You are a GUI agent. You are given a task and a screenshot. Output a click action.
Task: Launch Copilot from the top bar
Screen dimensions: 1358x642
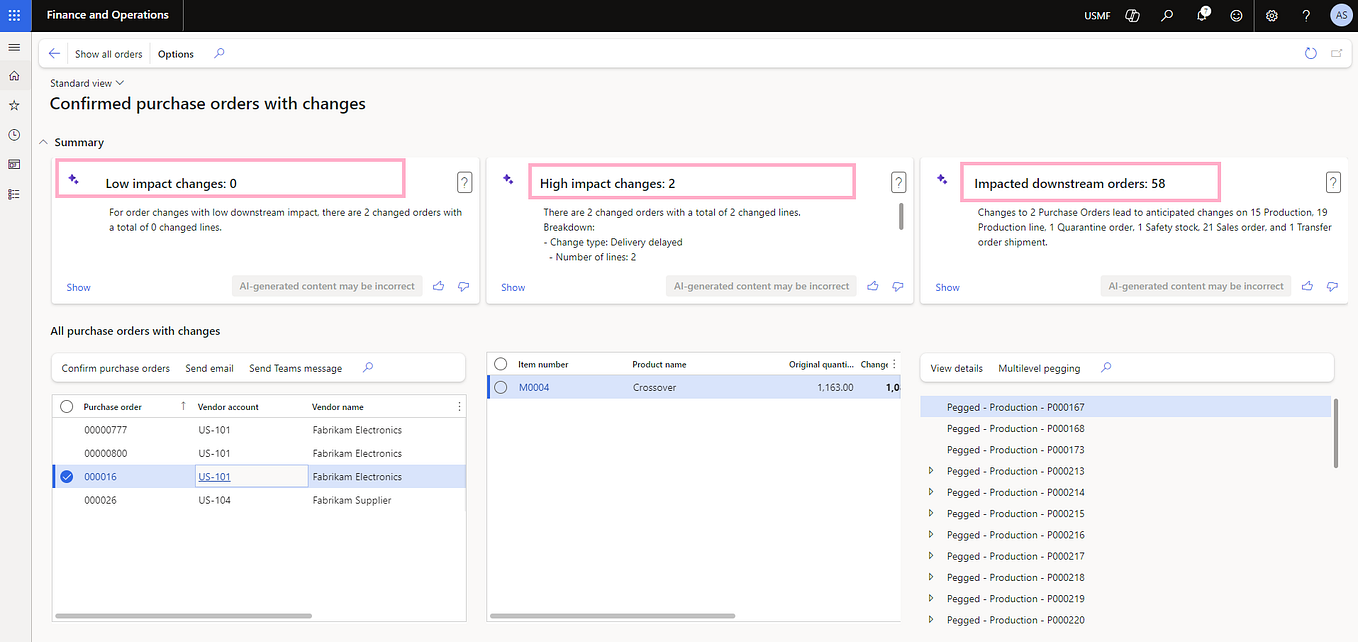[x=1132, y=15]
